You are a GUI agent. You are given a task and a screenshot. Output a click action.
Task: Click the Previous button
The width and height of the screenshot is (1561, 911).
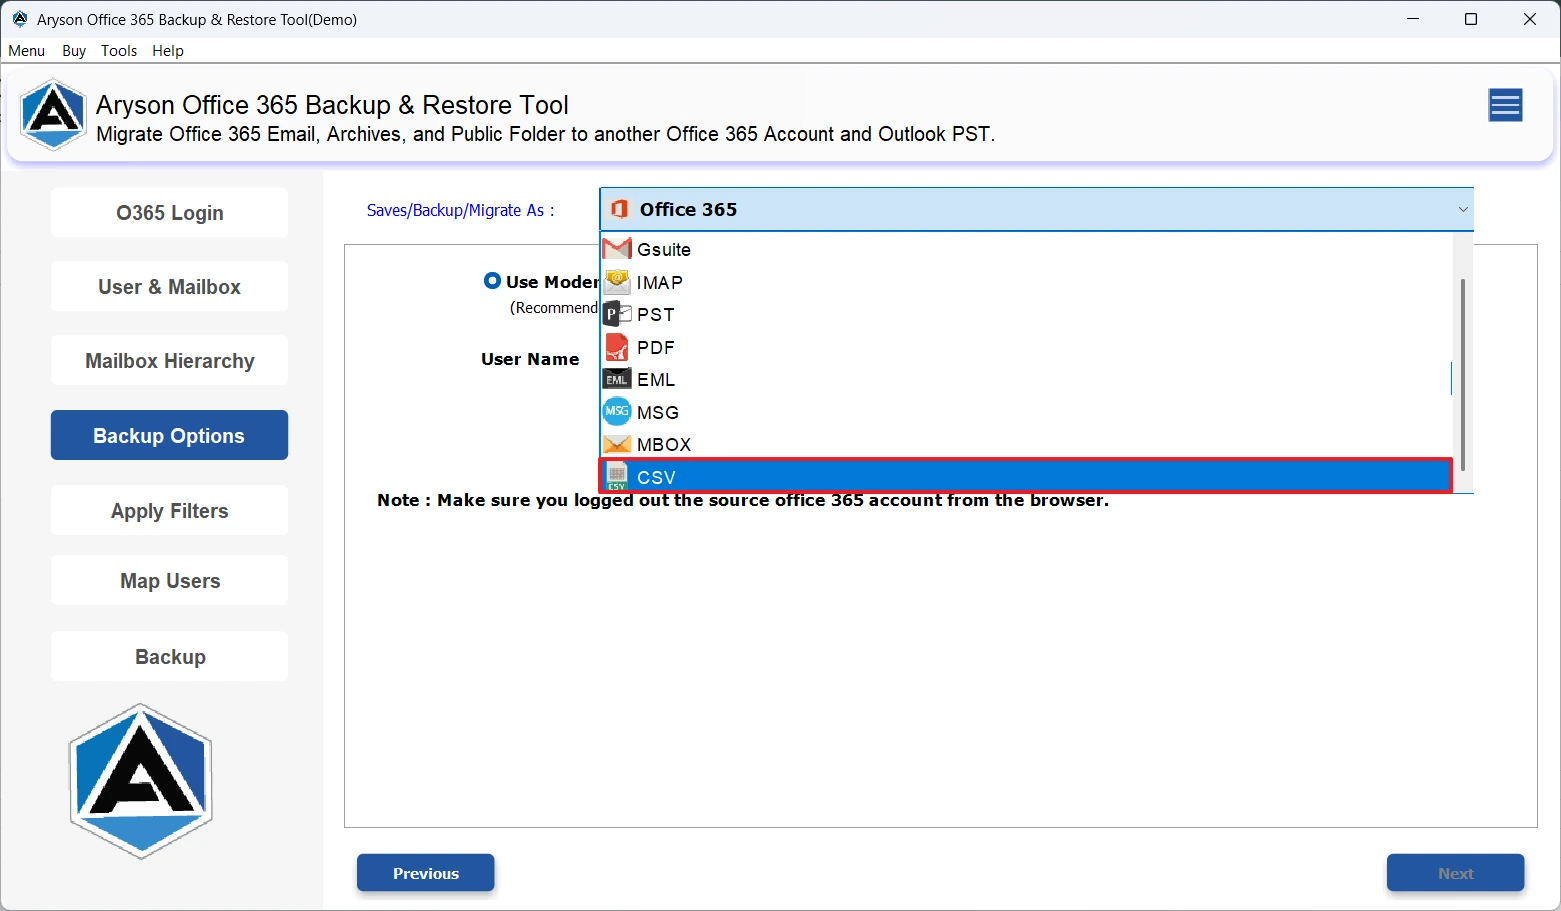point(426,873)
